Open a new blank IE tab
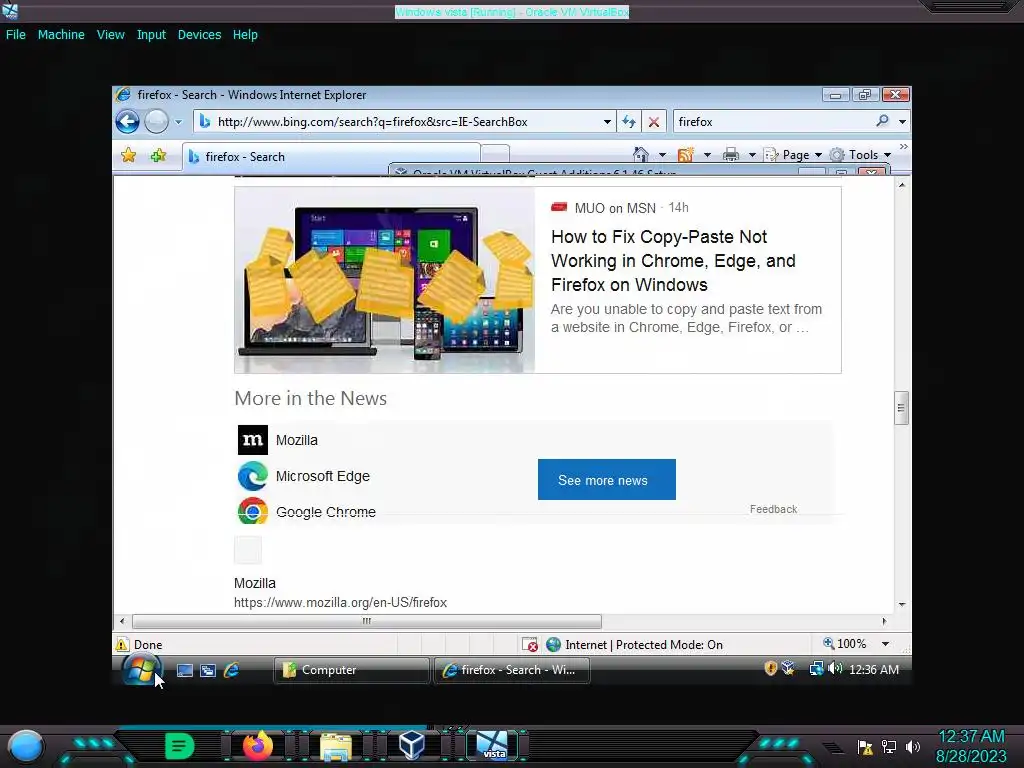 (495, 154)
